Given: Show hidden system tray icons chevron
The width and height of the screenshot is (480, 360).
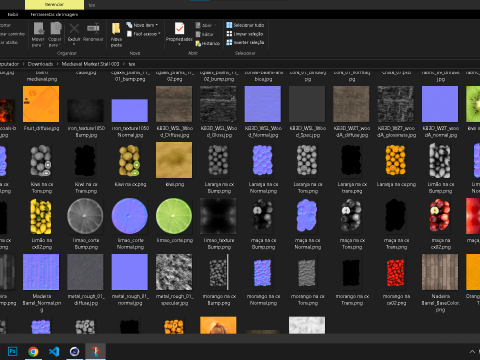Looking at the screenshot, I should (472, 351).
